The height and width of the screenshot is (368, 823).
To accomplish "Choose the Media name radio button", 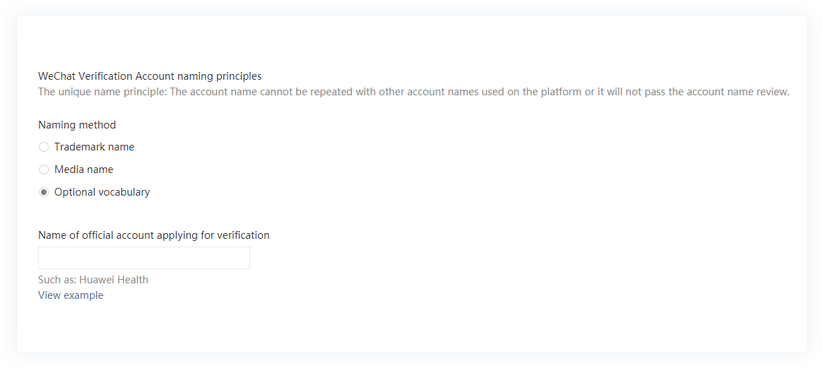I will (x=44, y=170).
